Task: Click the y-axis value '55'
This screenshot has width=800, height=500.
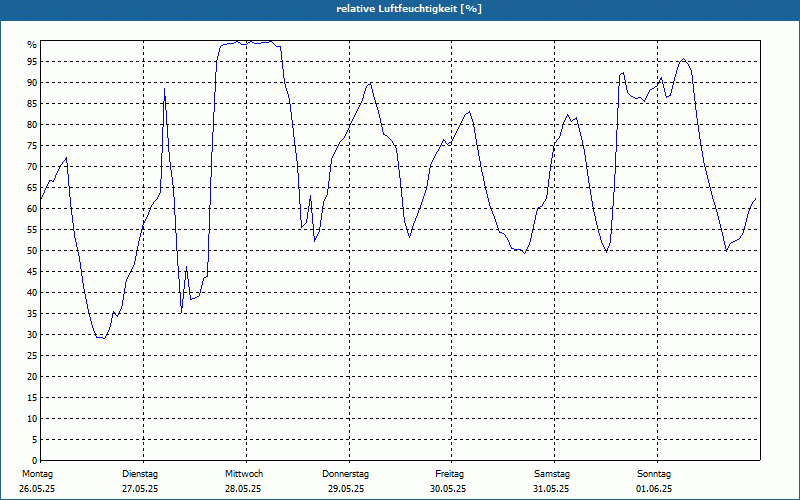Action: (32, 230)
